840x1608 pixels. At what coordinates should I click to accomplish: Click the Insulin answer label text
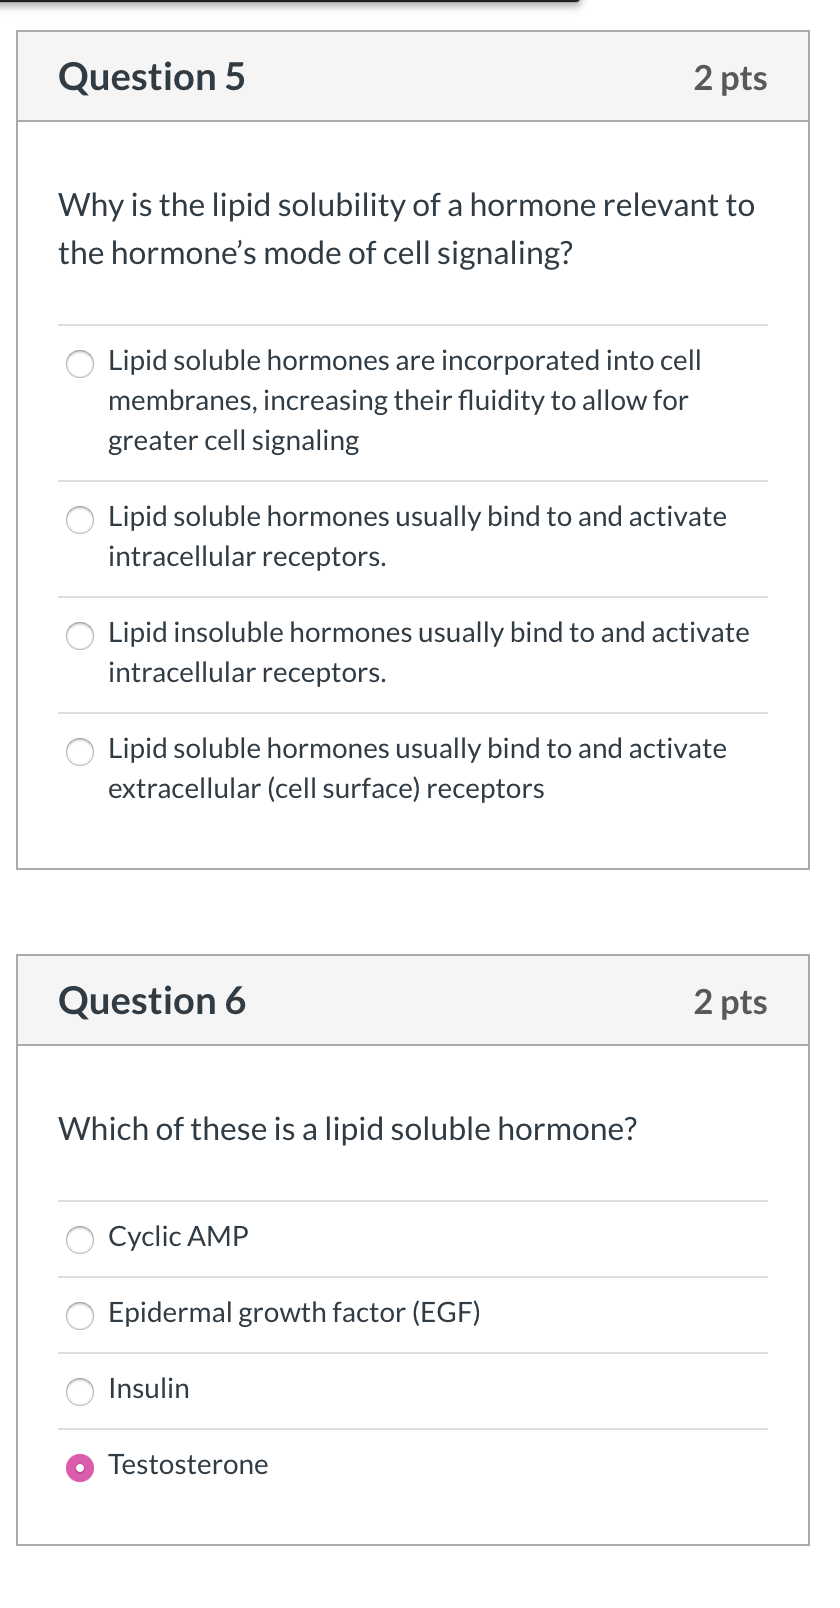click(148, 1390)
